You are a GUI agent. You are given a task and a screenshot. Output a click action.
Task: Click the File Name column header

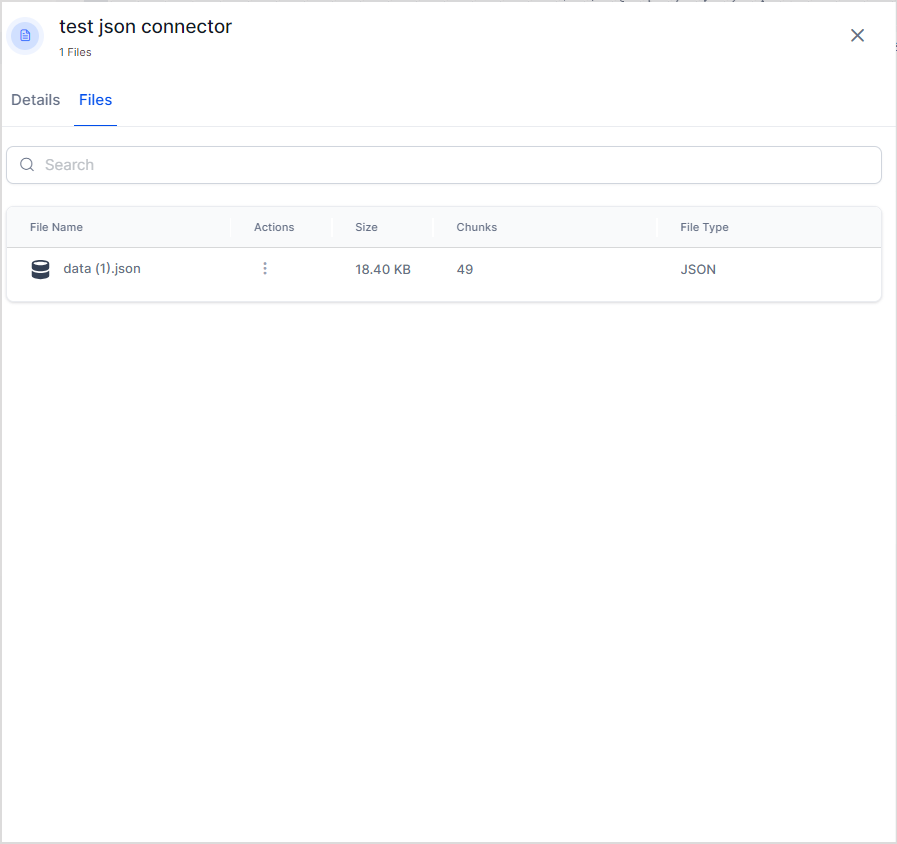pos(56,227)
